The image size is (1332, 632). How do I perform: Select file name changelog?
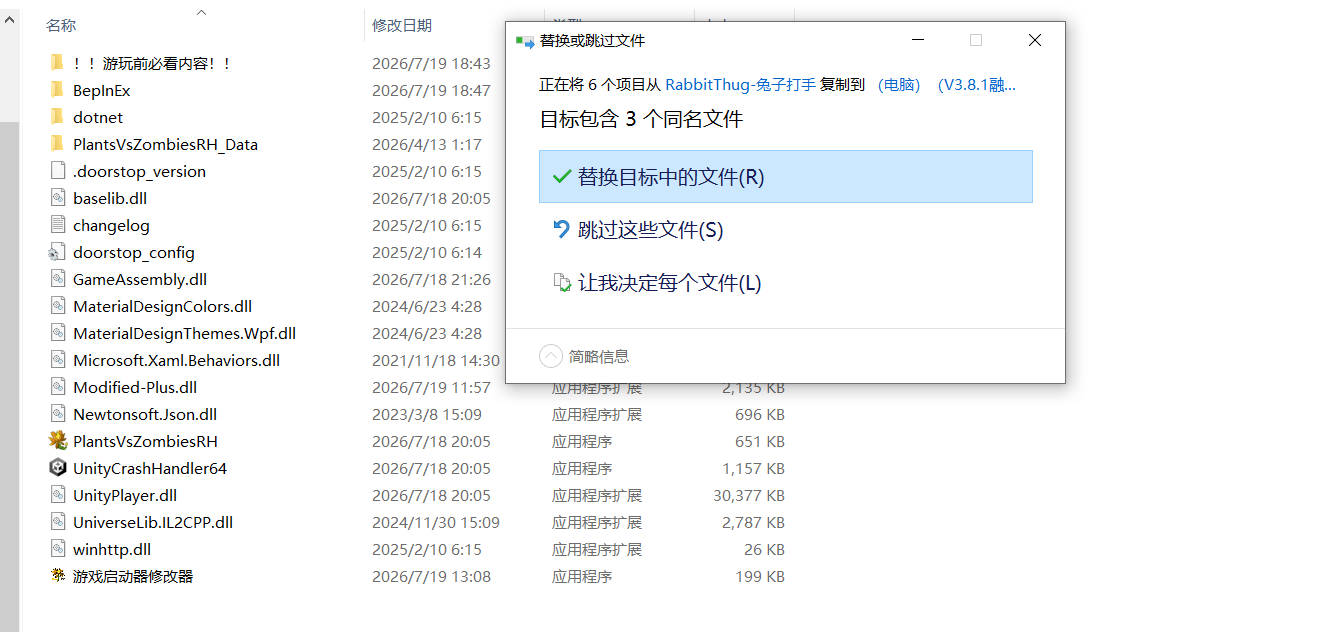coord(111,225)
